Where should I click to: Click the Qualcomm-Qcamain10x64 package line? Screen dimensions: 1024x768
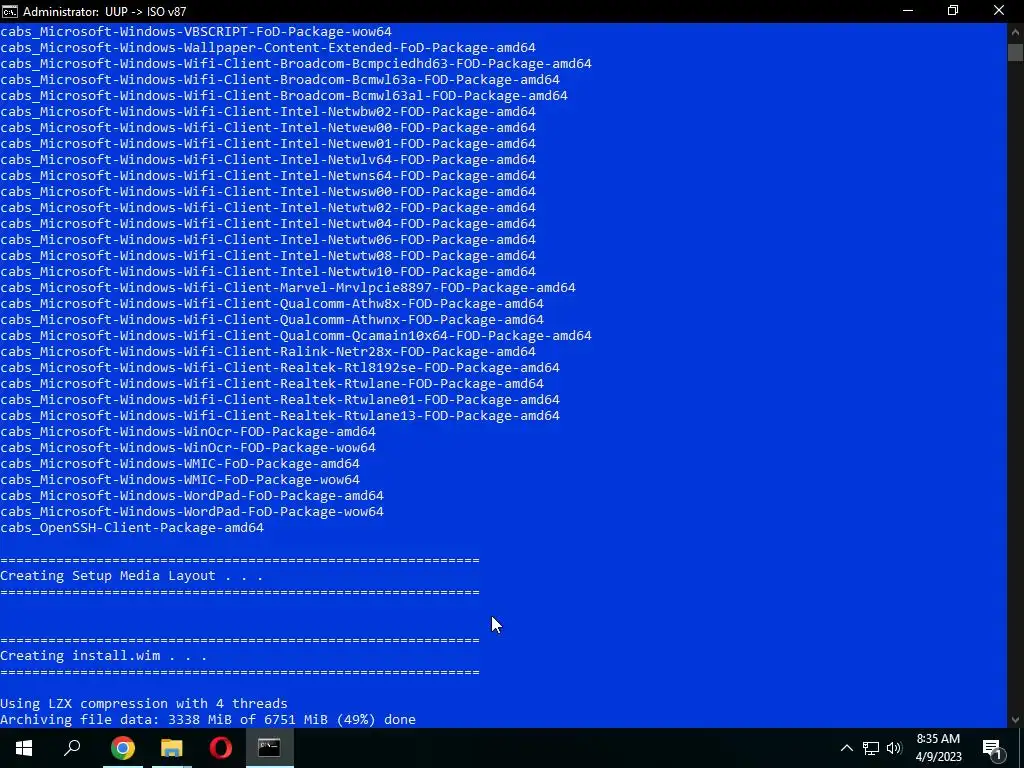coord(296,336)
